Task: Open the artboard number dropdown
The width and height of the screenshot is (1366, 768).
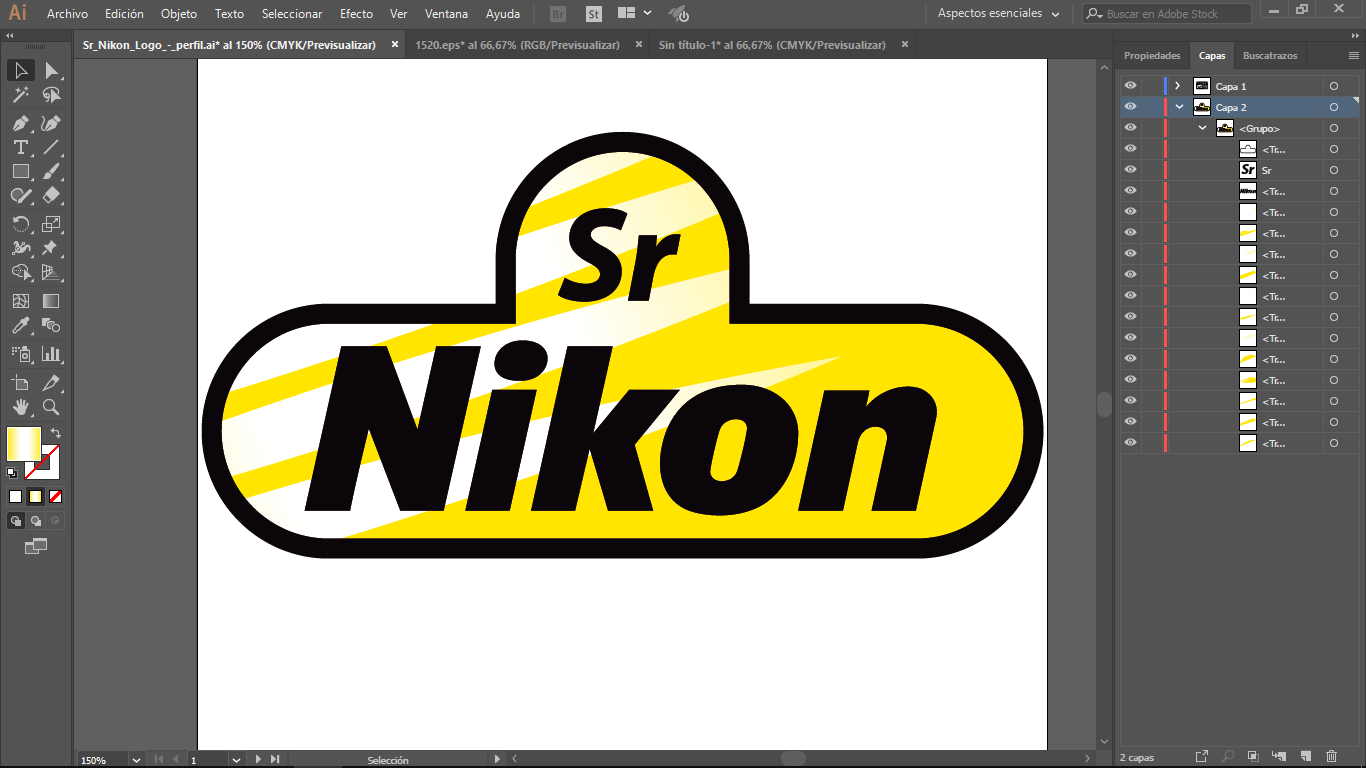Action: (x=237, y=760)
